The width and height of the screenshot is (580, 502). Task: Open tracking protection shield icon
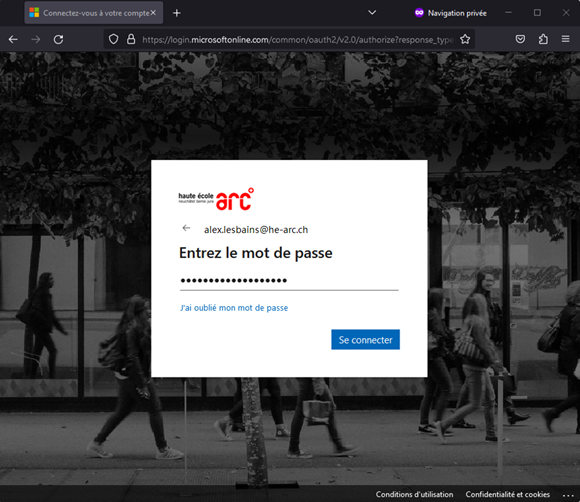click(x=114, y=39)
